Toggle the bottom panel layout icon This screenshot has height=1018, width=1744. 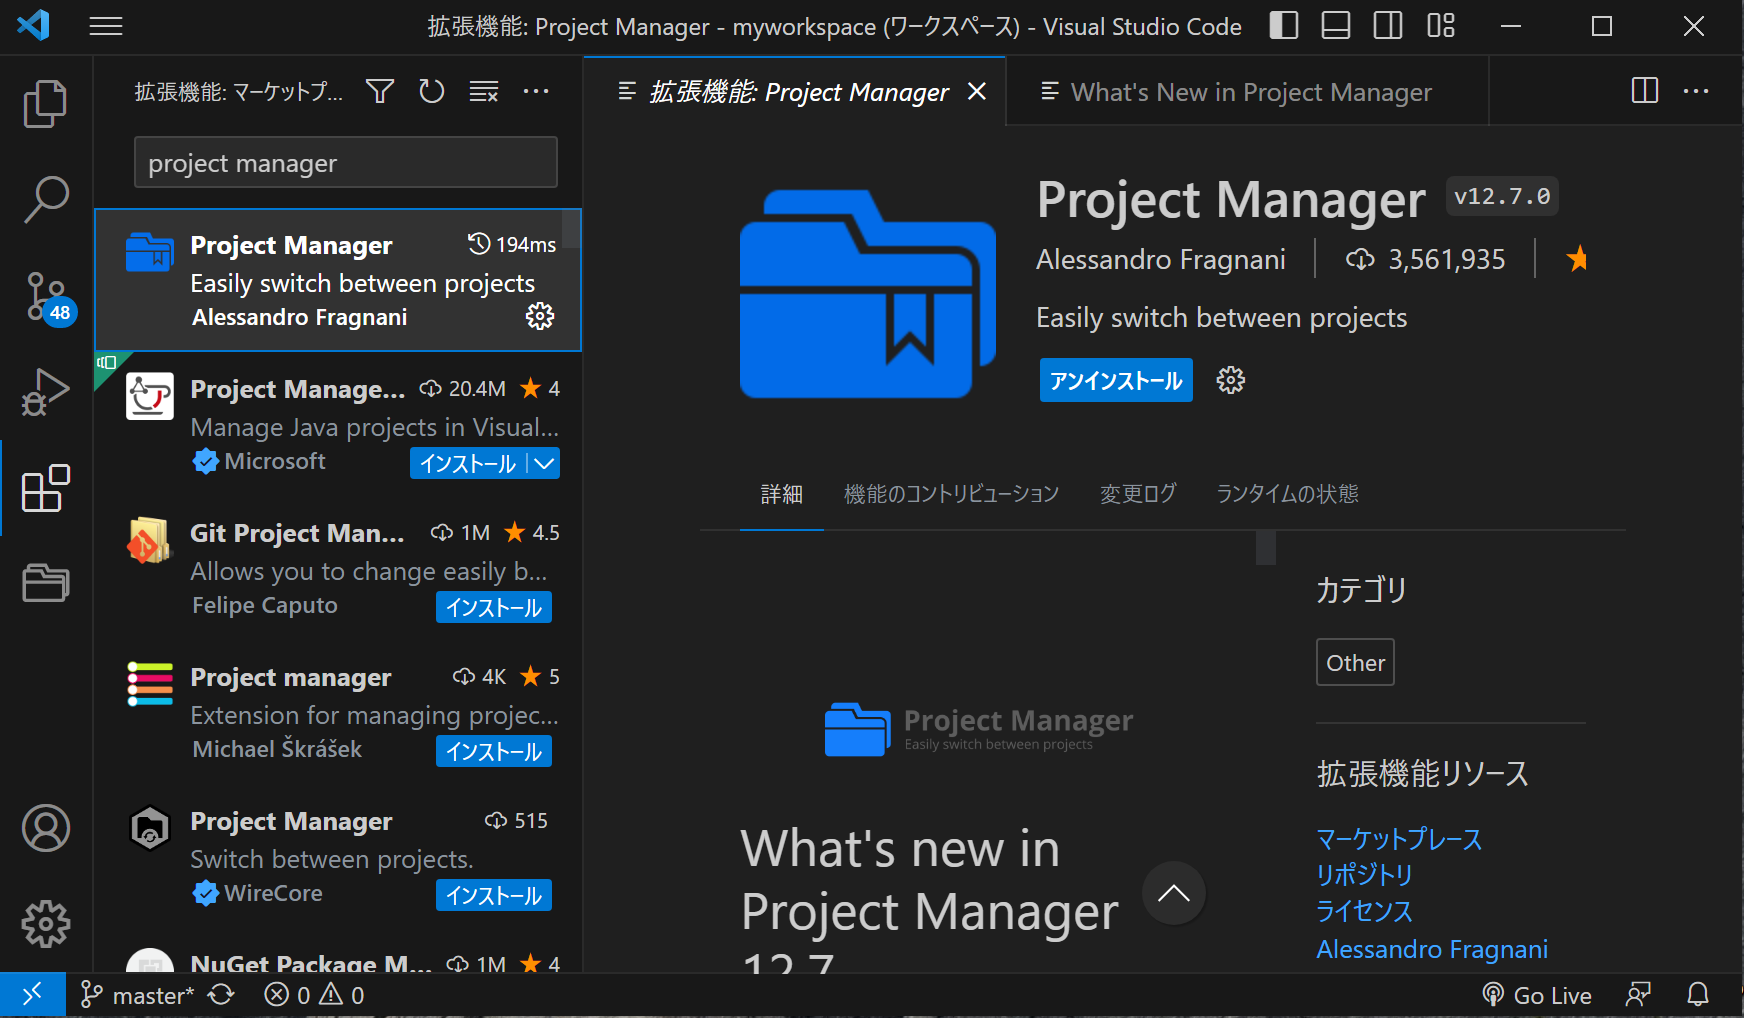pos(1336,26)
